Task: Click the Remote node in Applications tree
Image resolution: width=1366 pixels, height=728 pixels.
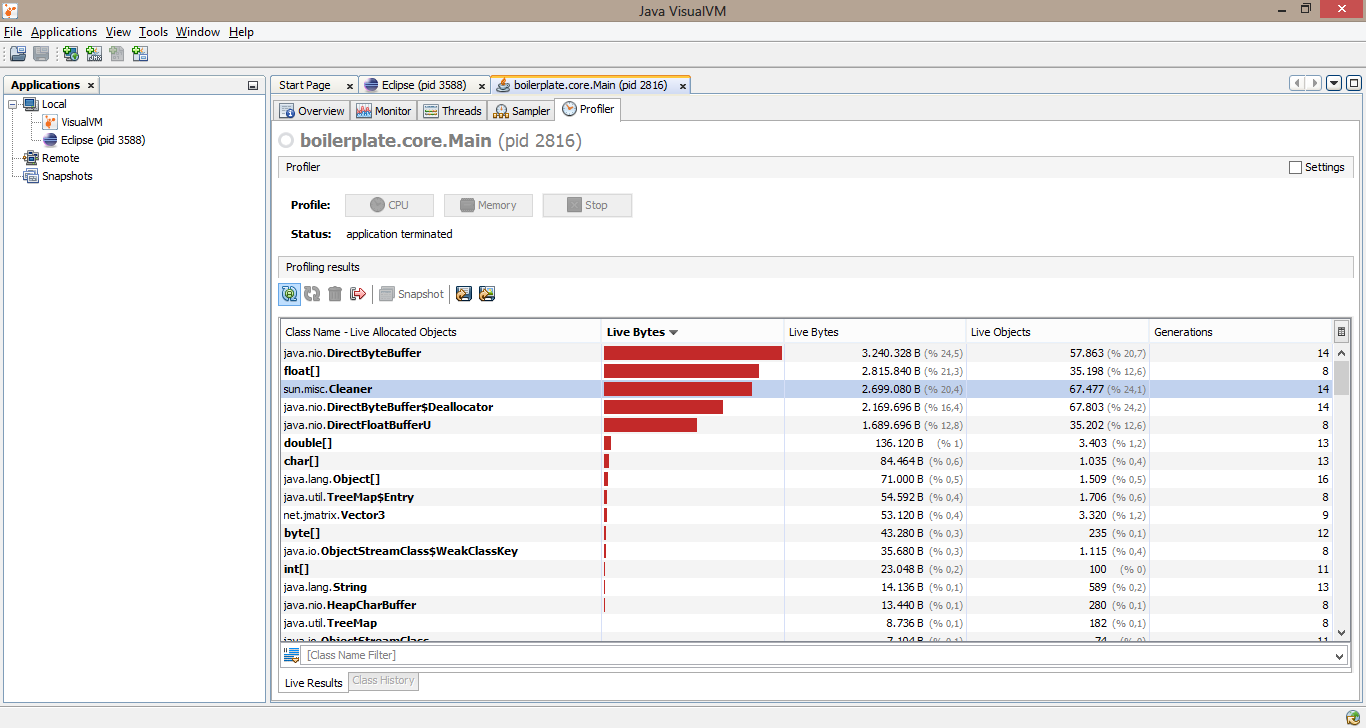Action: click(60, 158)
